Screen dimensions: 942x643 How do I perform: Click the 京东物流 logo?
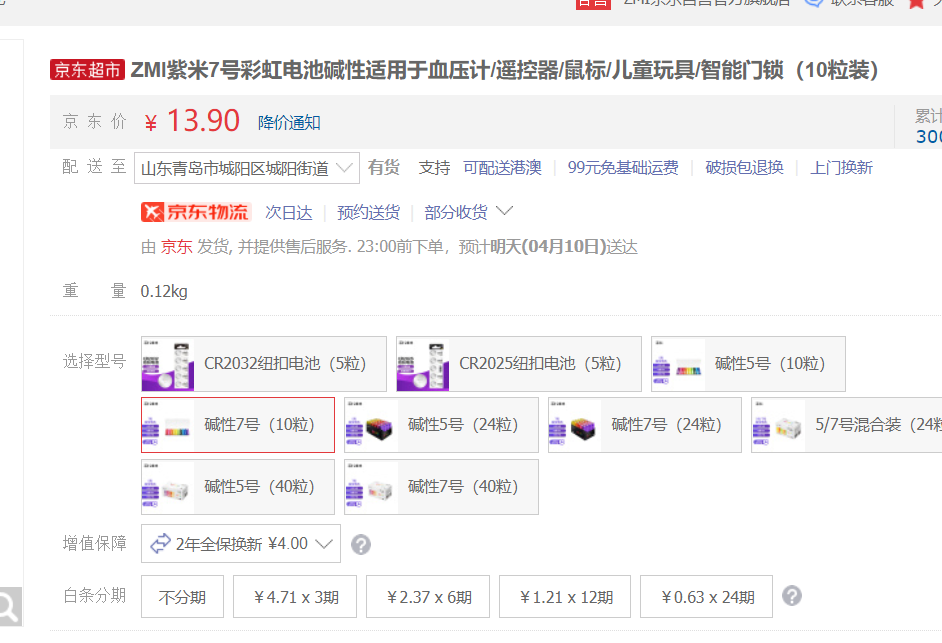[x=195, y=212]
